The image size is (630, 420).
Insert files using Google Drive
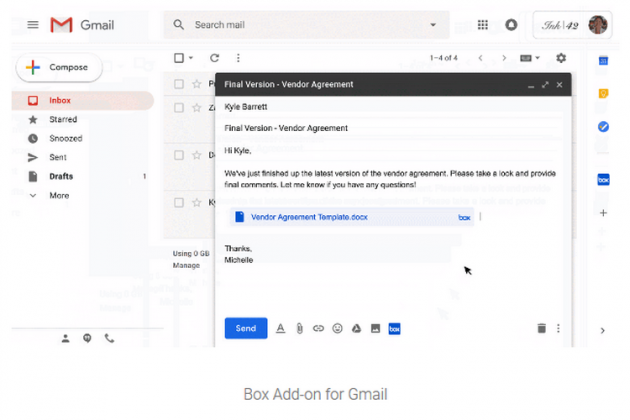pos(356,328)
